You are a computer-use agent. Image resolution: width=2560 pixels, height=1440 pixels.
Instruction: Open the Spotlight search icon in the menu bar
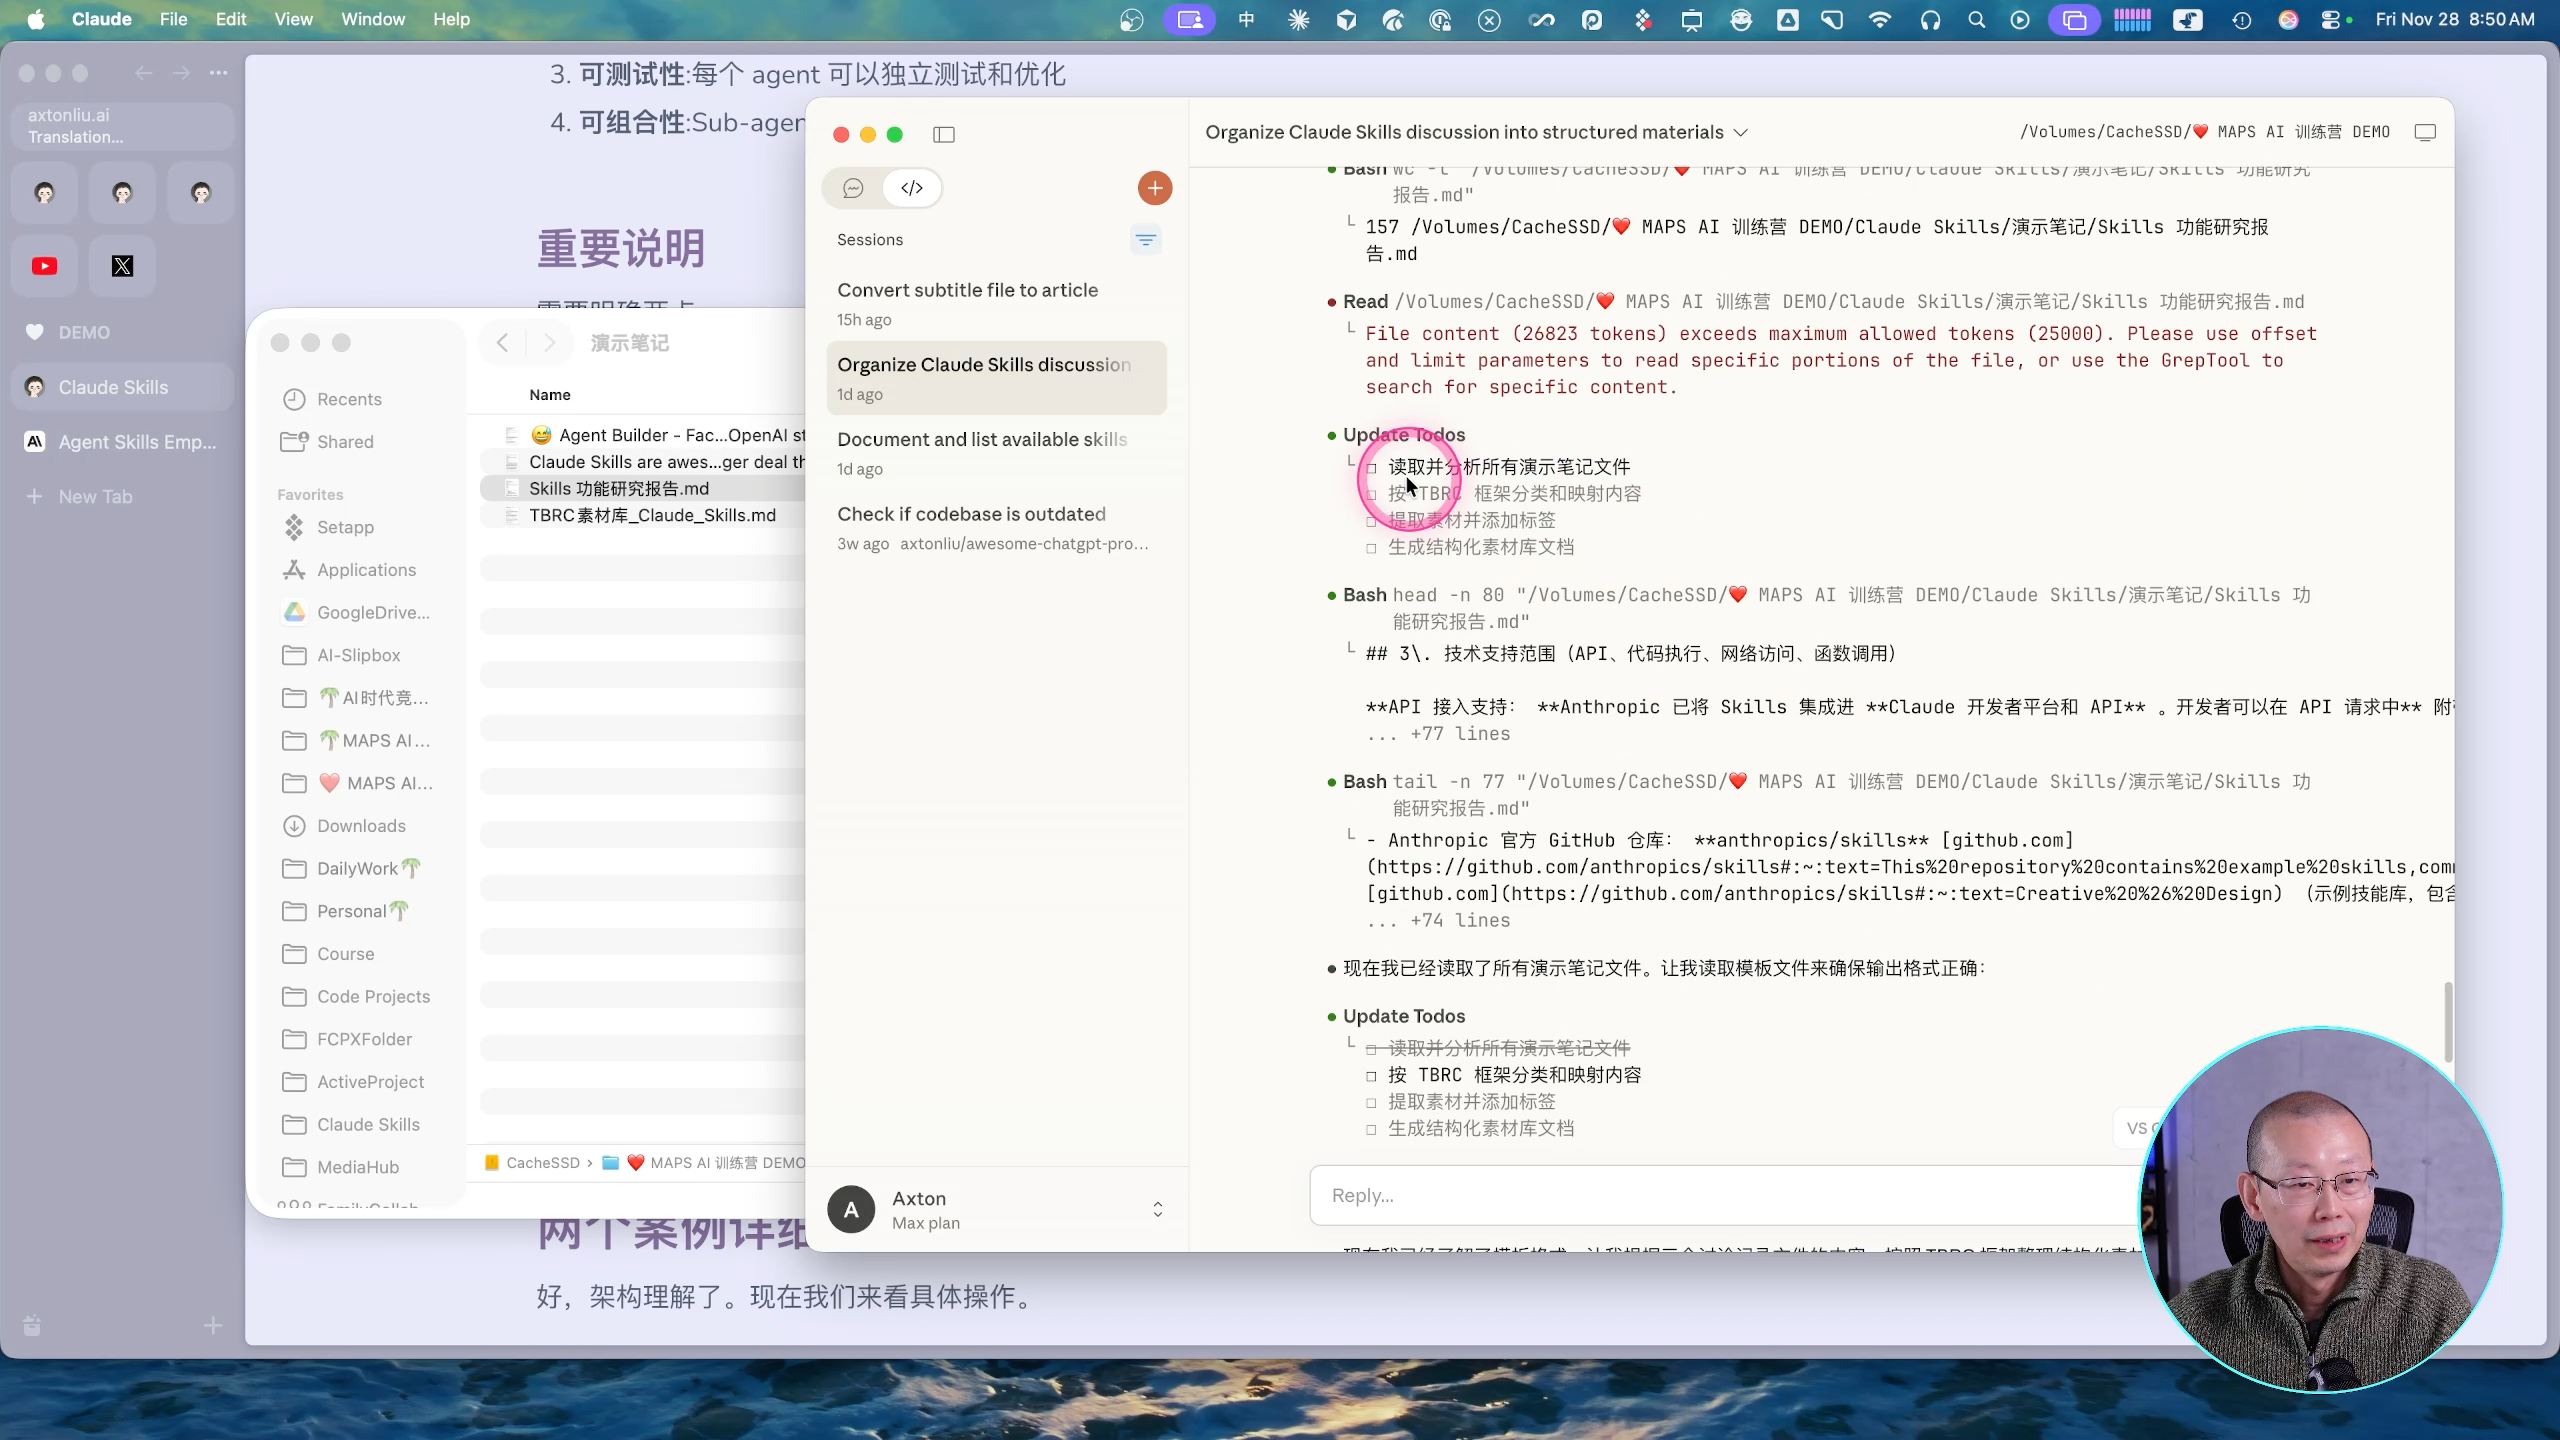(x=1975, y=20)
